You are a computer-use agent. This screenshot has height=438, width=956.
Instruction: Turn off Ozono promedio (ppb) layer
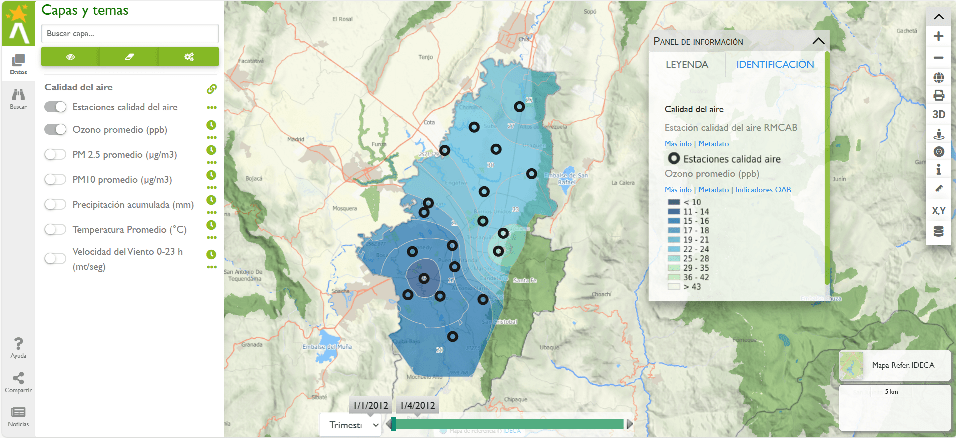click(x=55, y=130)
